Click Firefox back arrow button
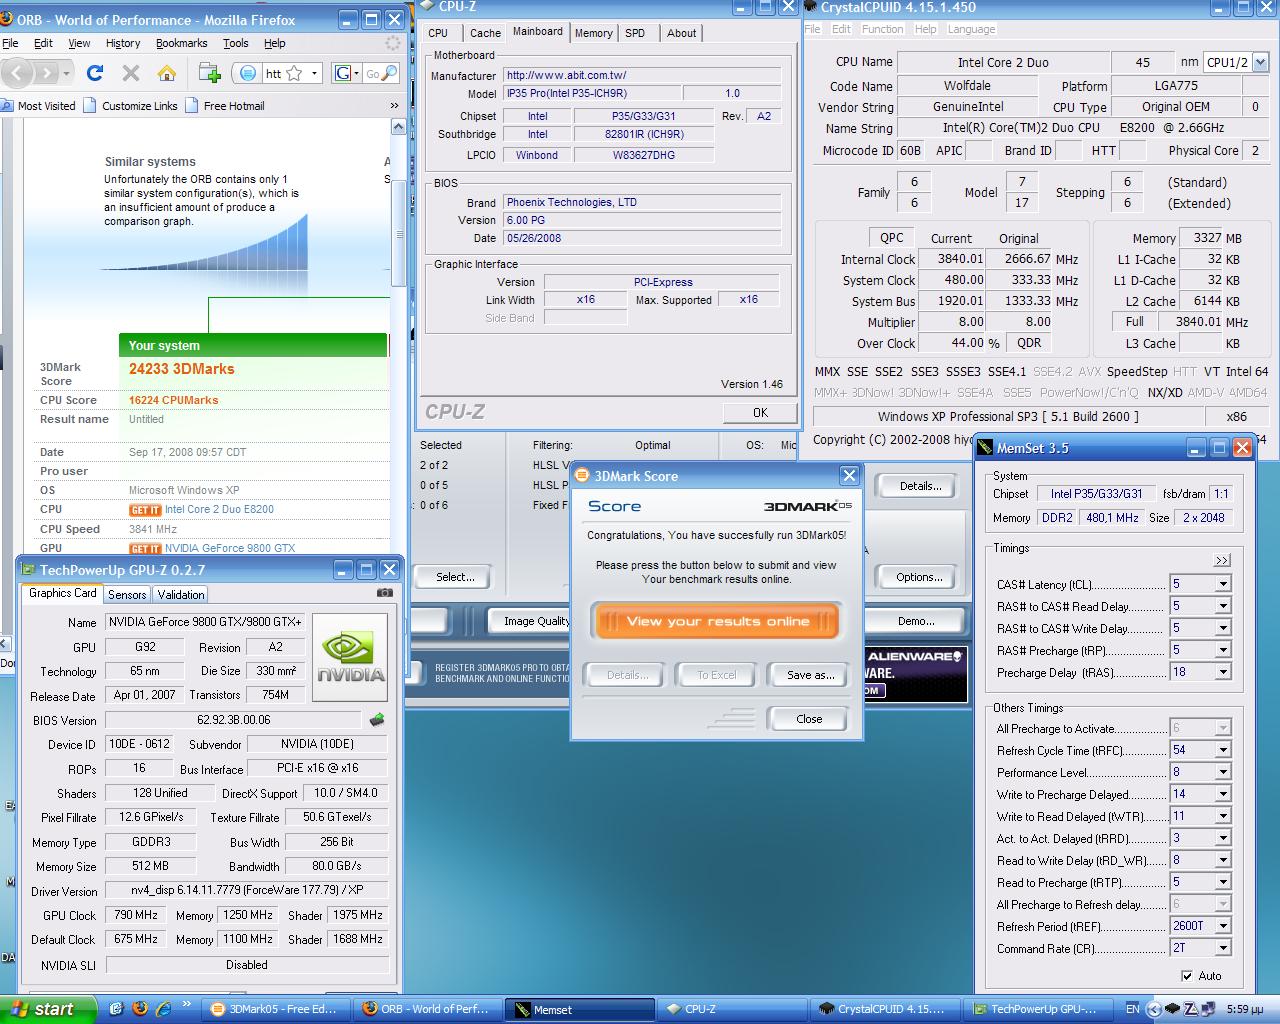 (x=17, y=73)
